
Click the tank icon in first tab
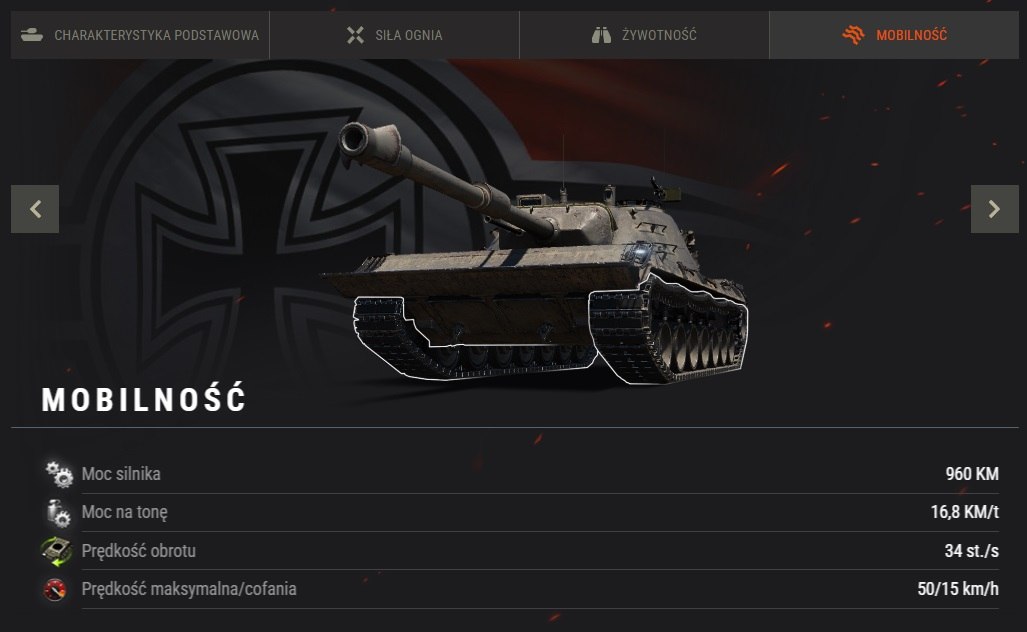point(31,35)
